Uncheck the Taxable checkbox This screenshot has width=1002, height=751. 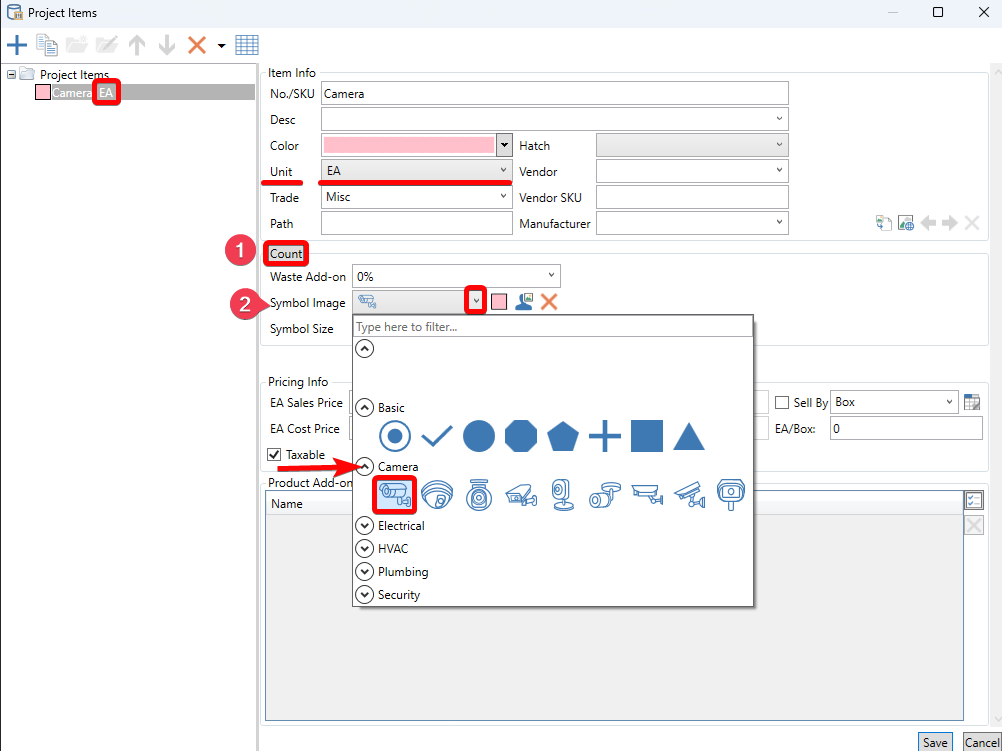tap(274, 454)
